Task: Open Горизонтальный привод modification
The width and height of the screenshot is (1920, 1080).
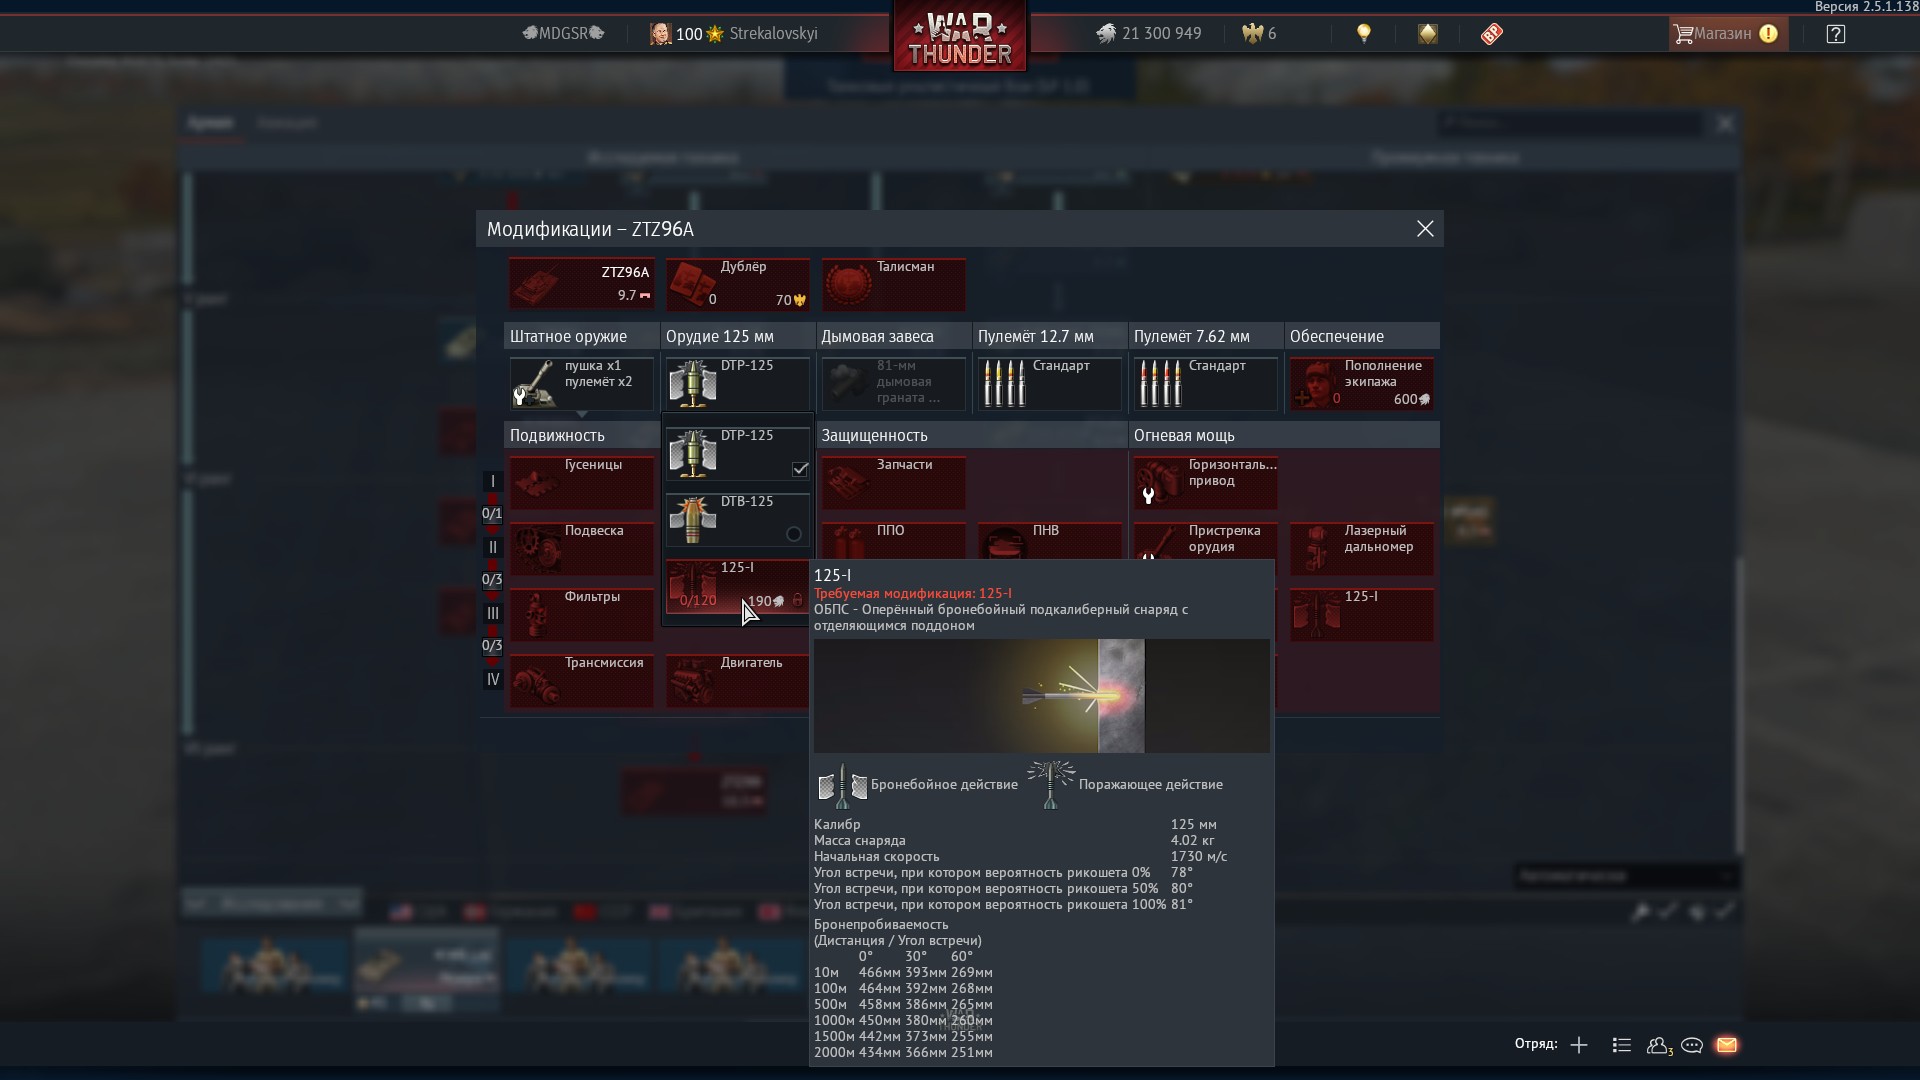Action: click(x=1206, y=482)
